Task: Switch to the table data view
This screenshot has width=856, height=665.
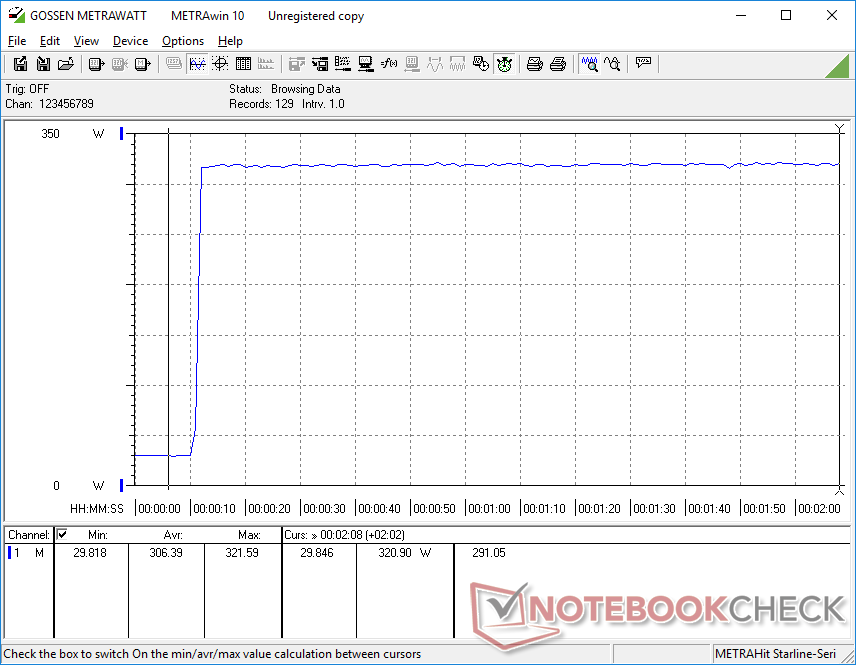Action: click(243, 64)
